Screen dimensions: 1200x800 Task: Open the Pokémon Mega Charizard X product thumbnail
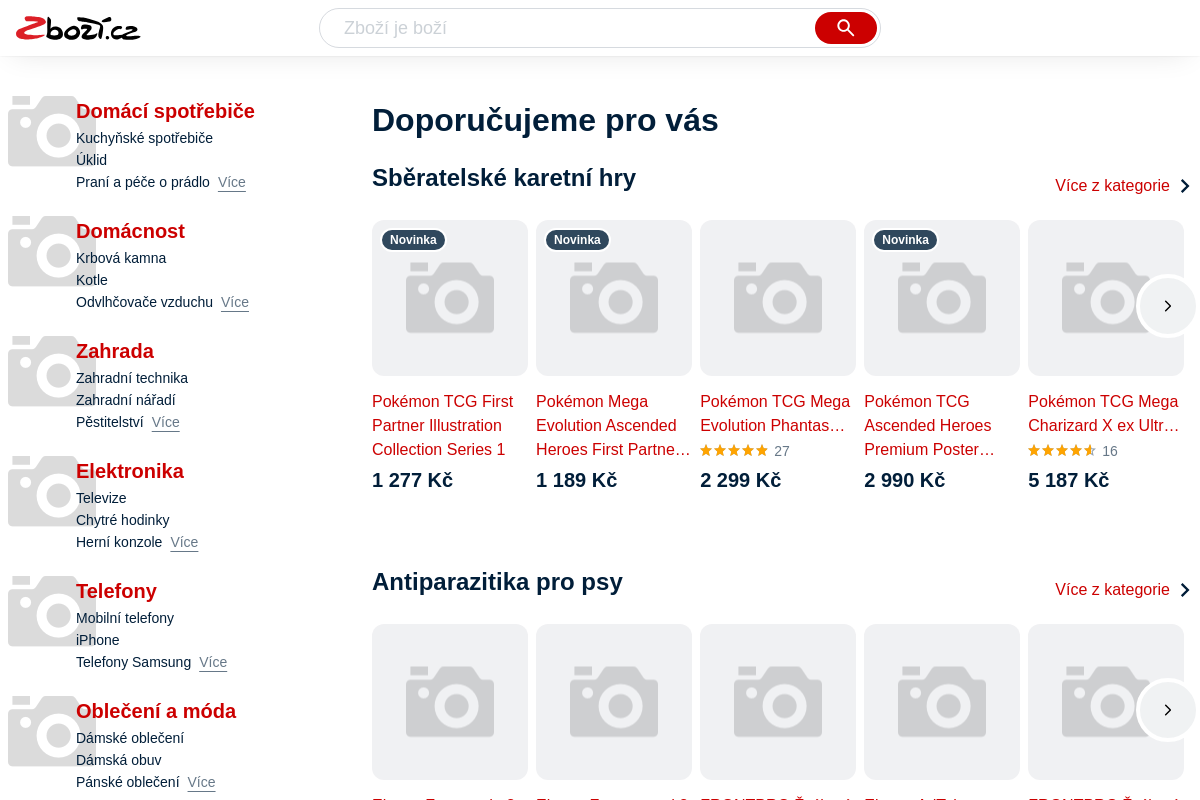coord(1090,298)
